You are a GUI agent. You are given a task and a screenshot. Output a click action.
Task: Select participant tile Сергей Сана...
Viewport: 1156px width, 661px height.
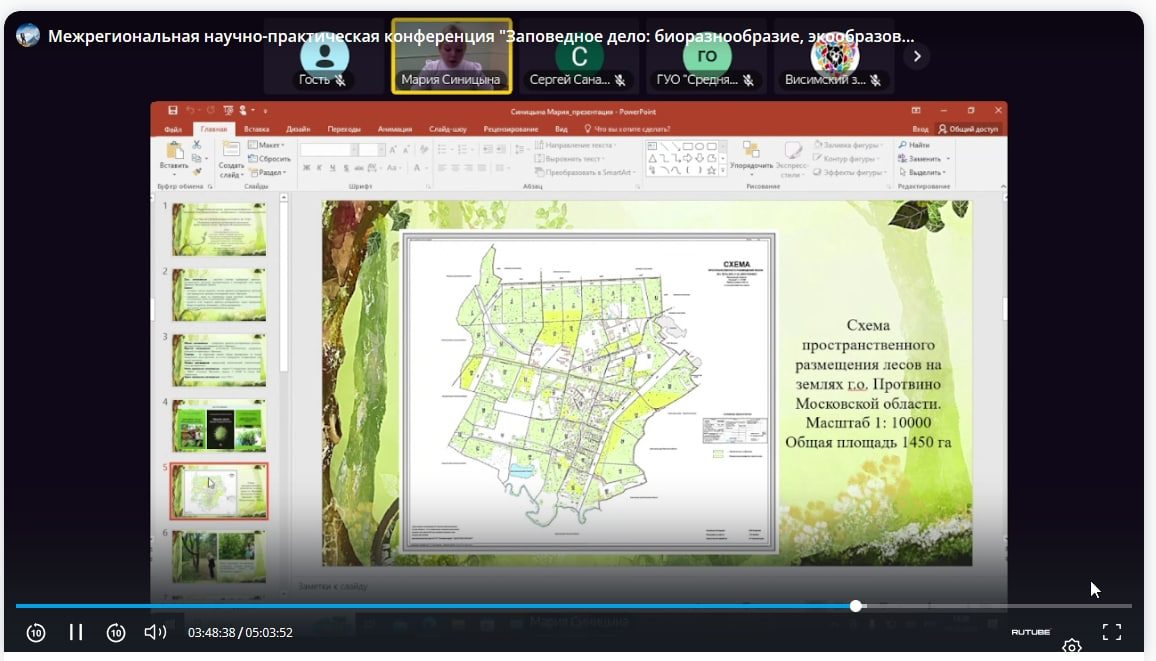[x=579, y=57]
